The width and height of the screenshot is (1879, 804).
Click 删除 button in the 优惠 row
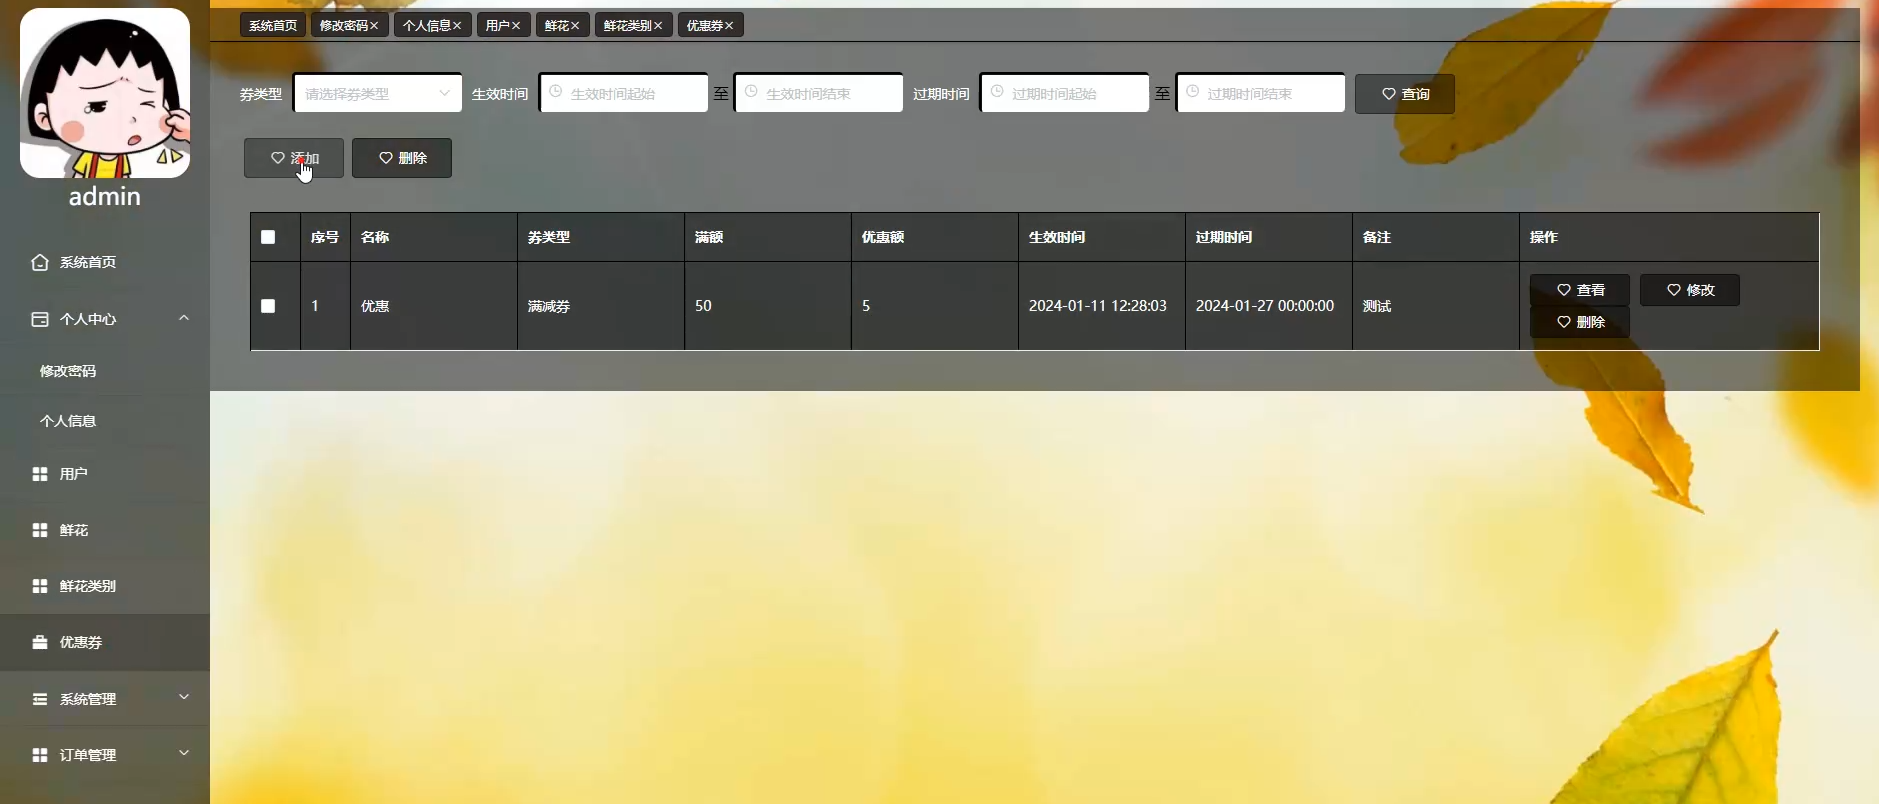1580,322
